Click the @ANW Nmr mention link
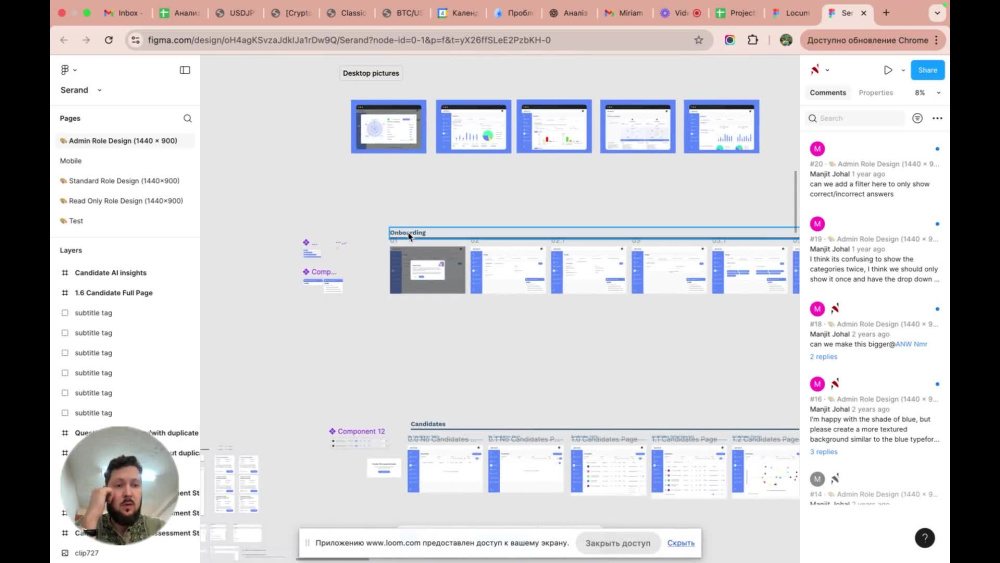This screenshot has width=1000, height=563. click(909, 344)
